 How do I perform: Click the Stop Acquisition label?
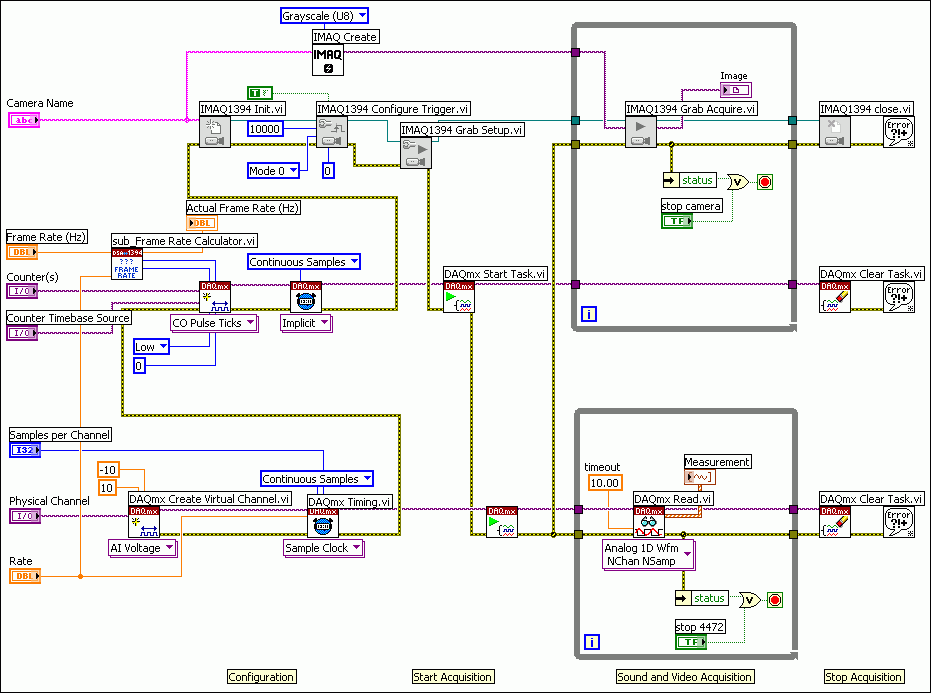tap(863, 677)
